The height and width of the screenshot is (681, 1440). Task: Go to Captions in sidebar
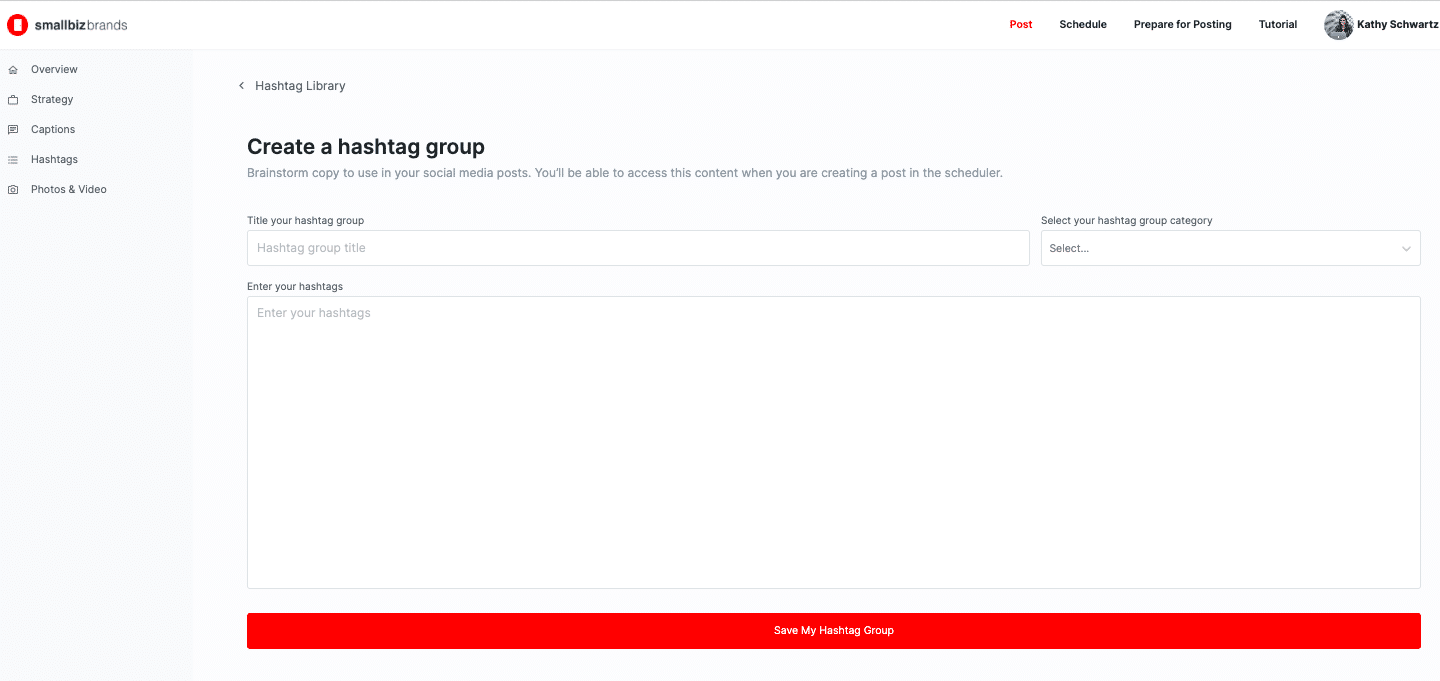click(53, 130)
